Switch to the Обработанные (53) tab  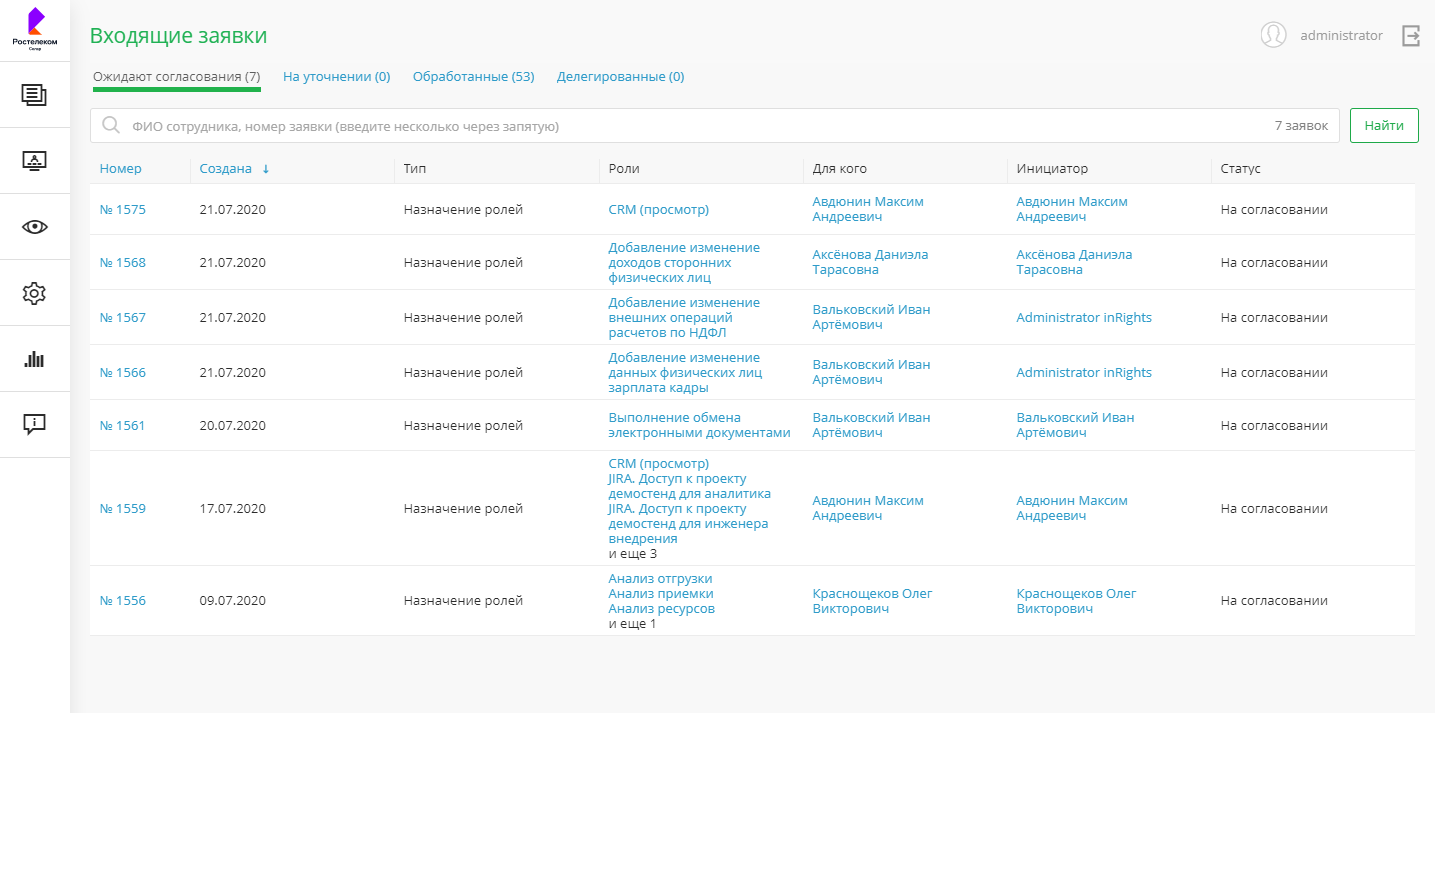[x=473, y=77]
